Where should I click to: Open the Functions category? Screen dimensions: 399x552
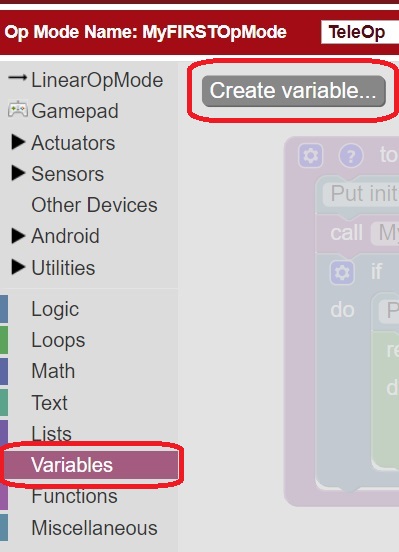pyautogui.click(x=74, y=496)
